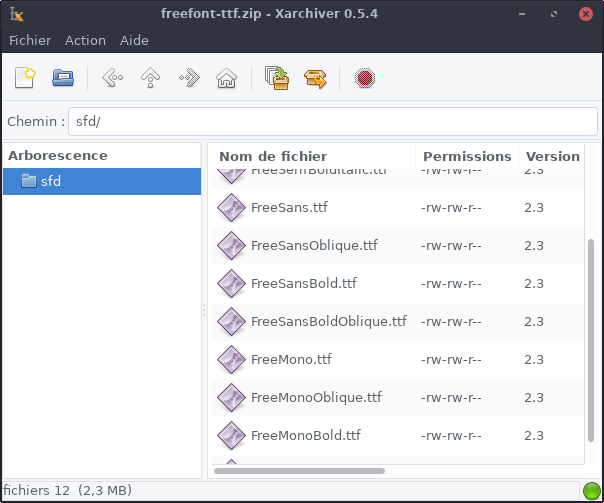This screenshot has width=604, height=503.
Task: Open the Aide menu
Action: click(134, 40)
